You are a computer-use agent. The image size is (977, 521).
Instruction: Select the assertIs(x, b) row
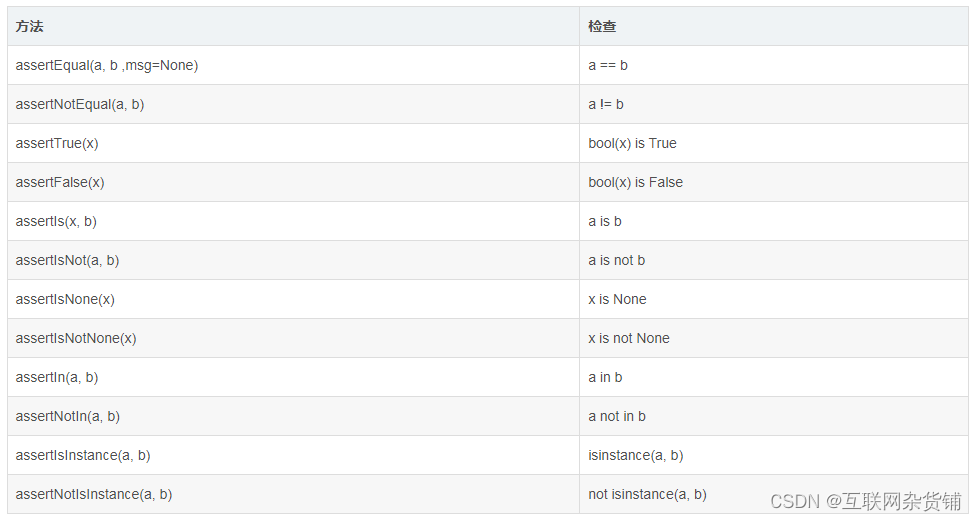coord(487,221)
